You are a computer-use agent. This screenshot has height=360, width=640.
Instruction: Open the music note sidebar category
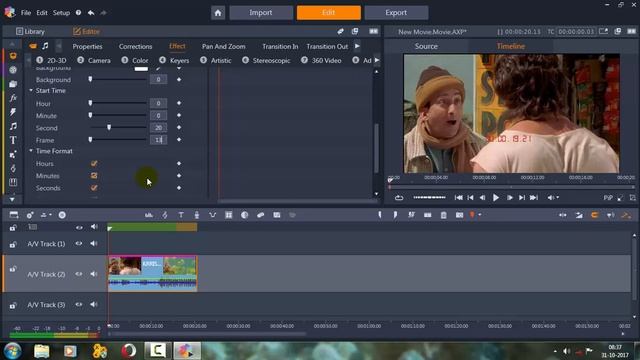click(13, 126)
